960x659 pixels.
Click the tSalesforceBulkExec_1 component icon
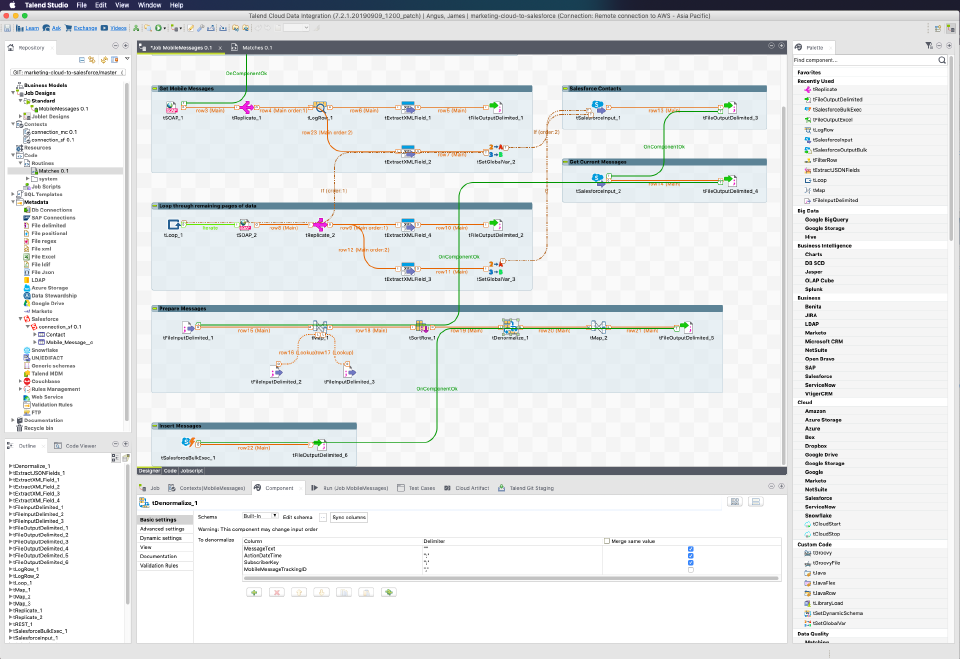click(x=185, y=444)
